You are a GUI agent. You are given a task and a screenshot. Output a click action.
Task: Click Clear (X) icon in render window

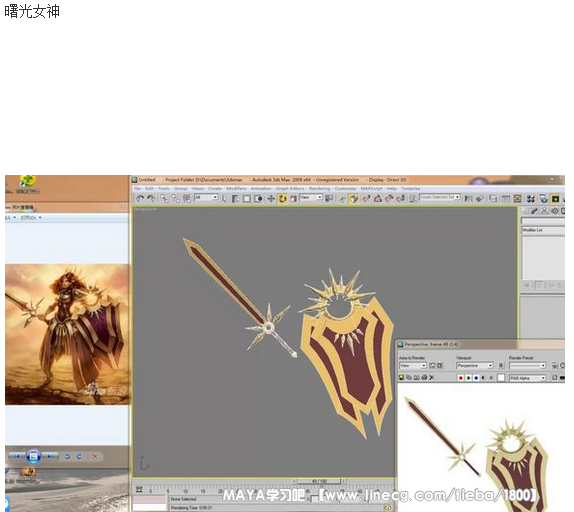(432, 377)
